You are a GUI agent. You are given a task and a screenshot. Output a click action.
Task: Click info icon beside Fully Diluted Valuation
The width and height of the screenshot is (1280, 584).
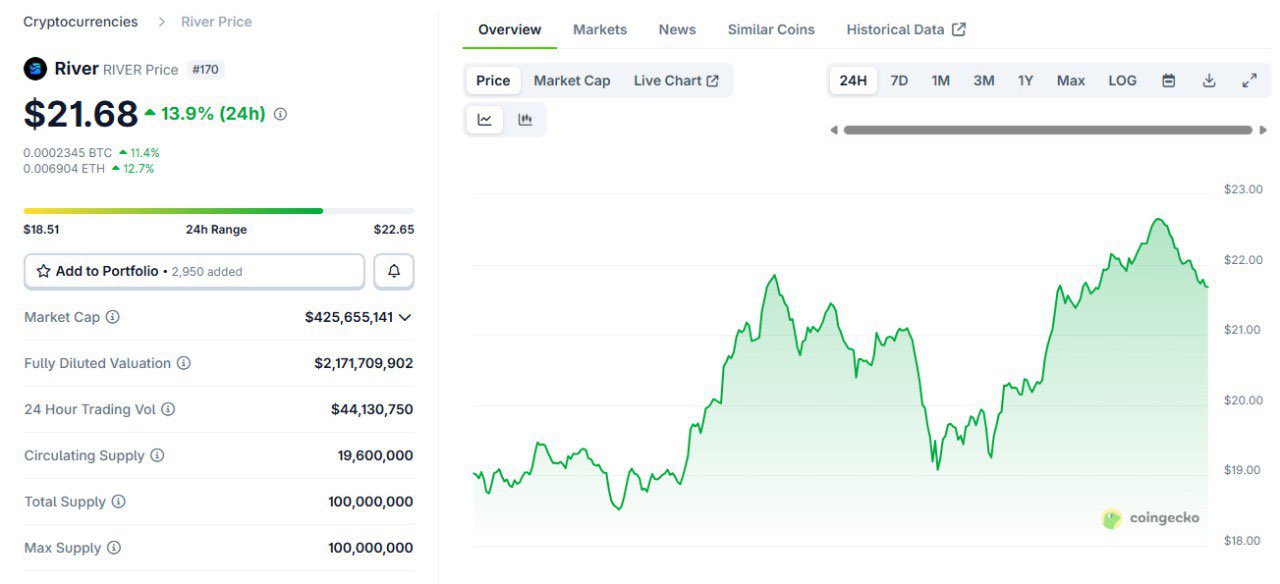point(184,363)
